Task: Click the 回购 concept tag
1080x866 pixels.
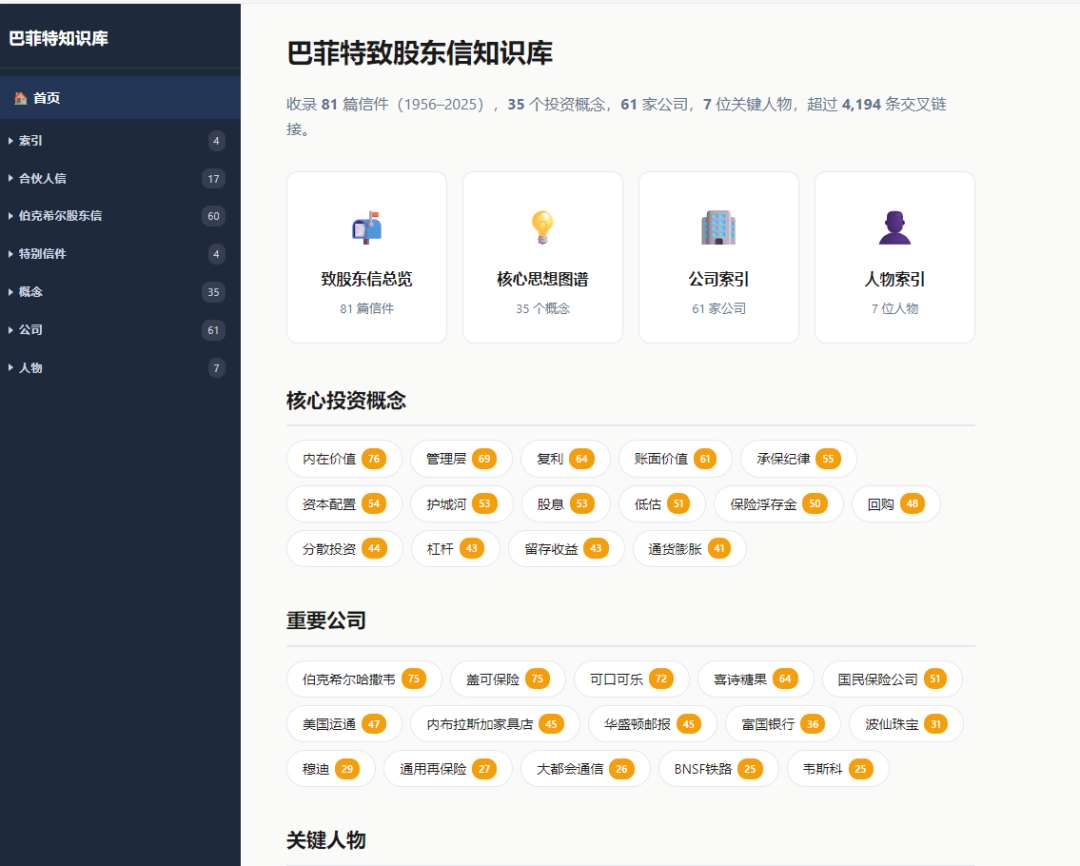Action: 895,504
